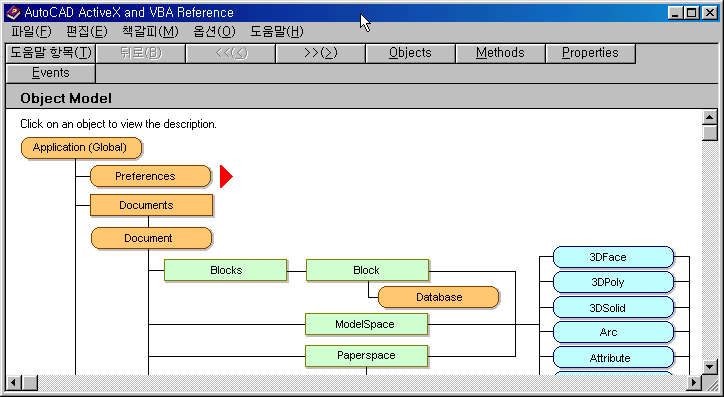Click the Arc object node
The height and width of the screenshot is (397, 724).
(x=613, y=332)
